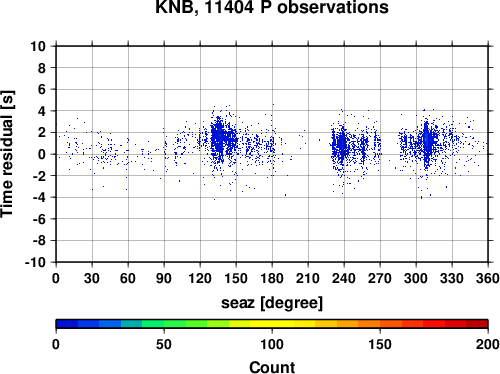Click the dark blue end of the colorbar

click(x=67, y=324)
